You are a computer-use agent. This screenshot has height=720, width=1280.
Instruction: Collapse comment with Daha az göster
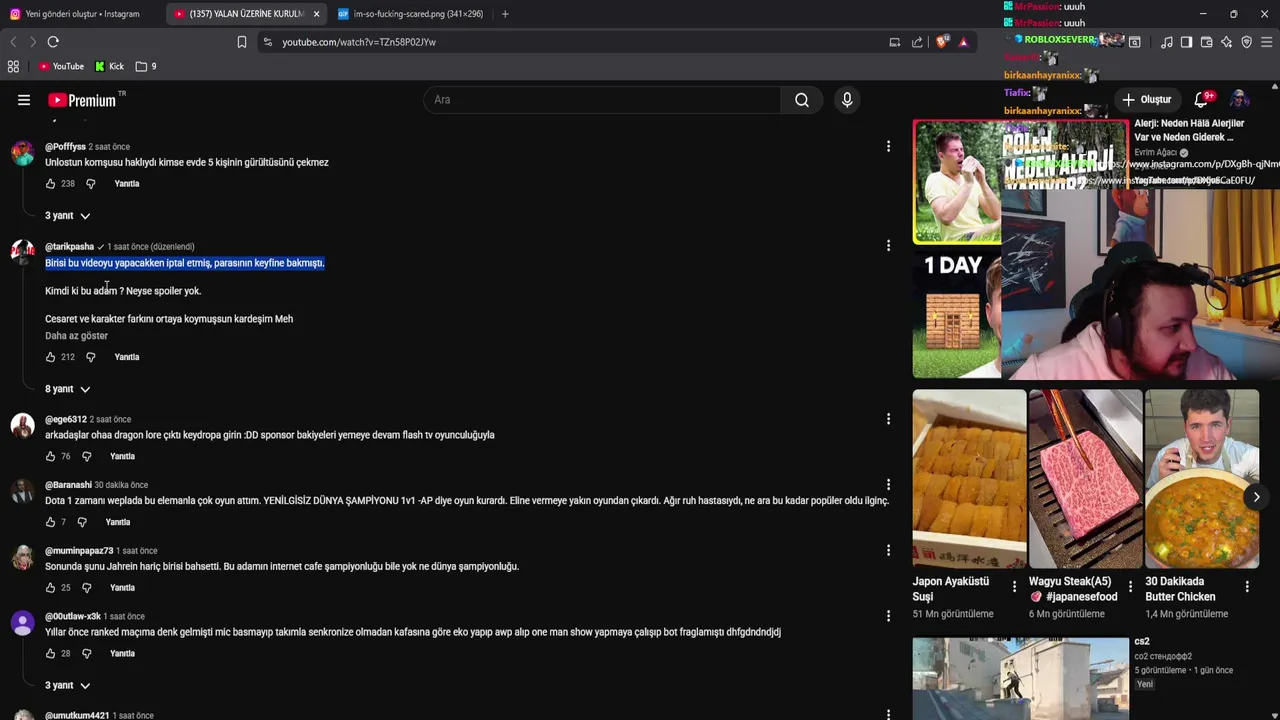pyautogui.click(x=76, y=336)
